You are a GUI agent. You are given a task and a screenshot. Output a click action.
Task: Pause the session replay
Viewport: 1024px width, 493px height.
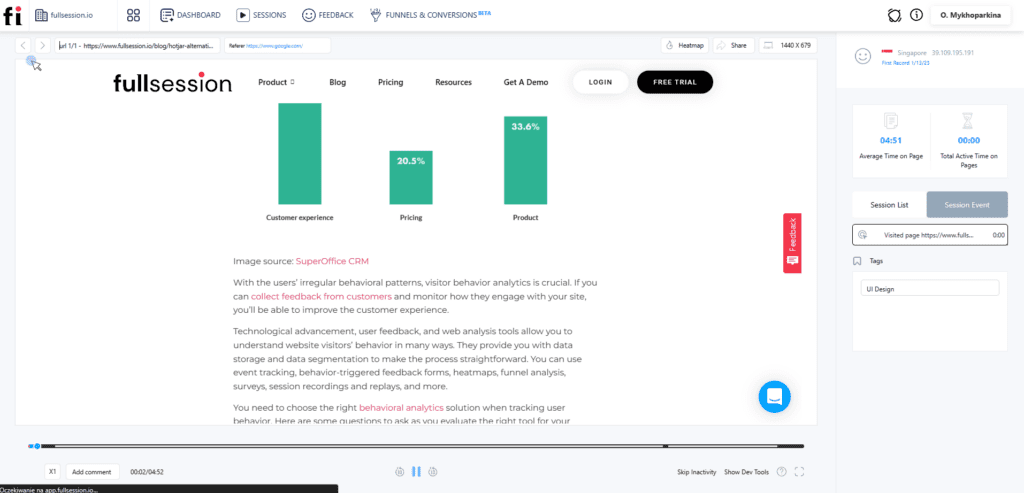416,471
